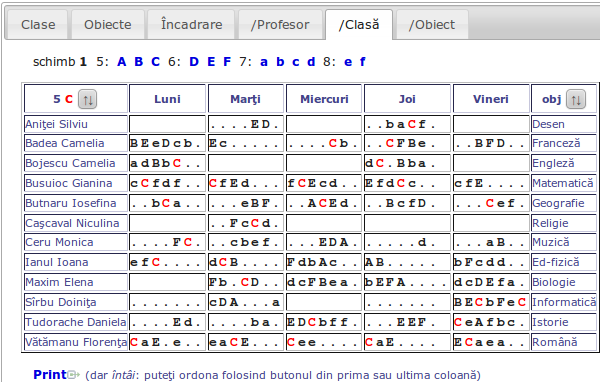Pick class 7 b link

coord(280,62)
